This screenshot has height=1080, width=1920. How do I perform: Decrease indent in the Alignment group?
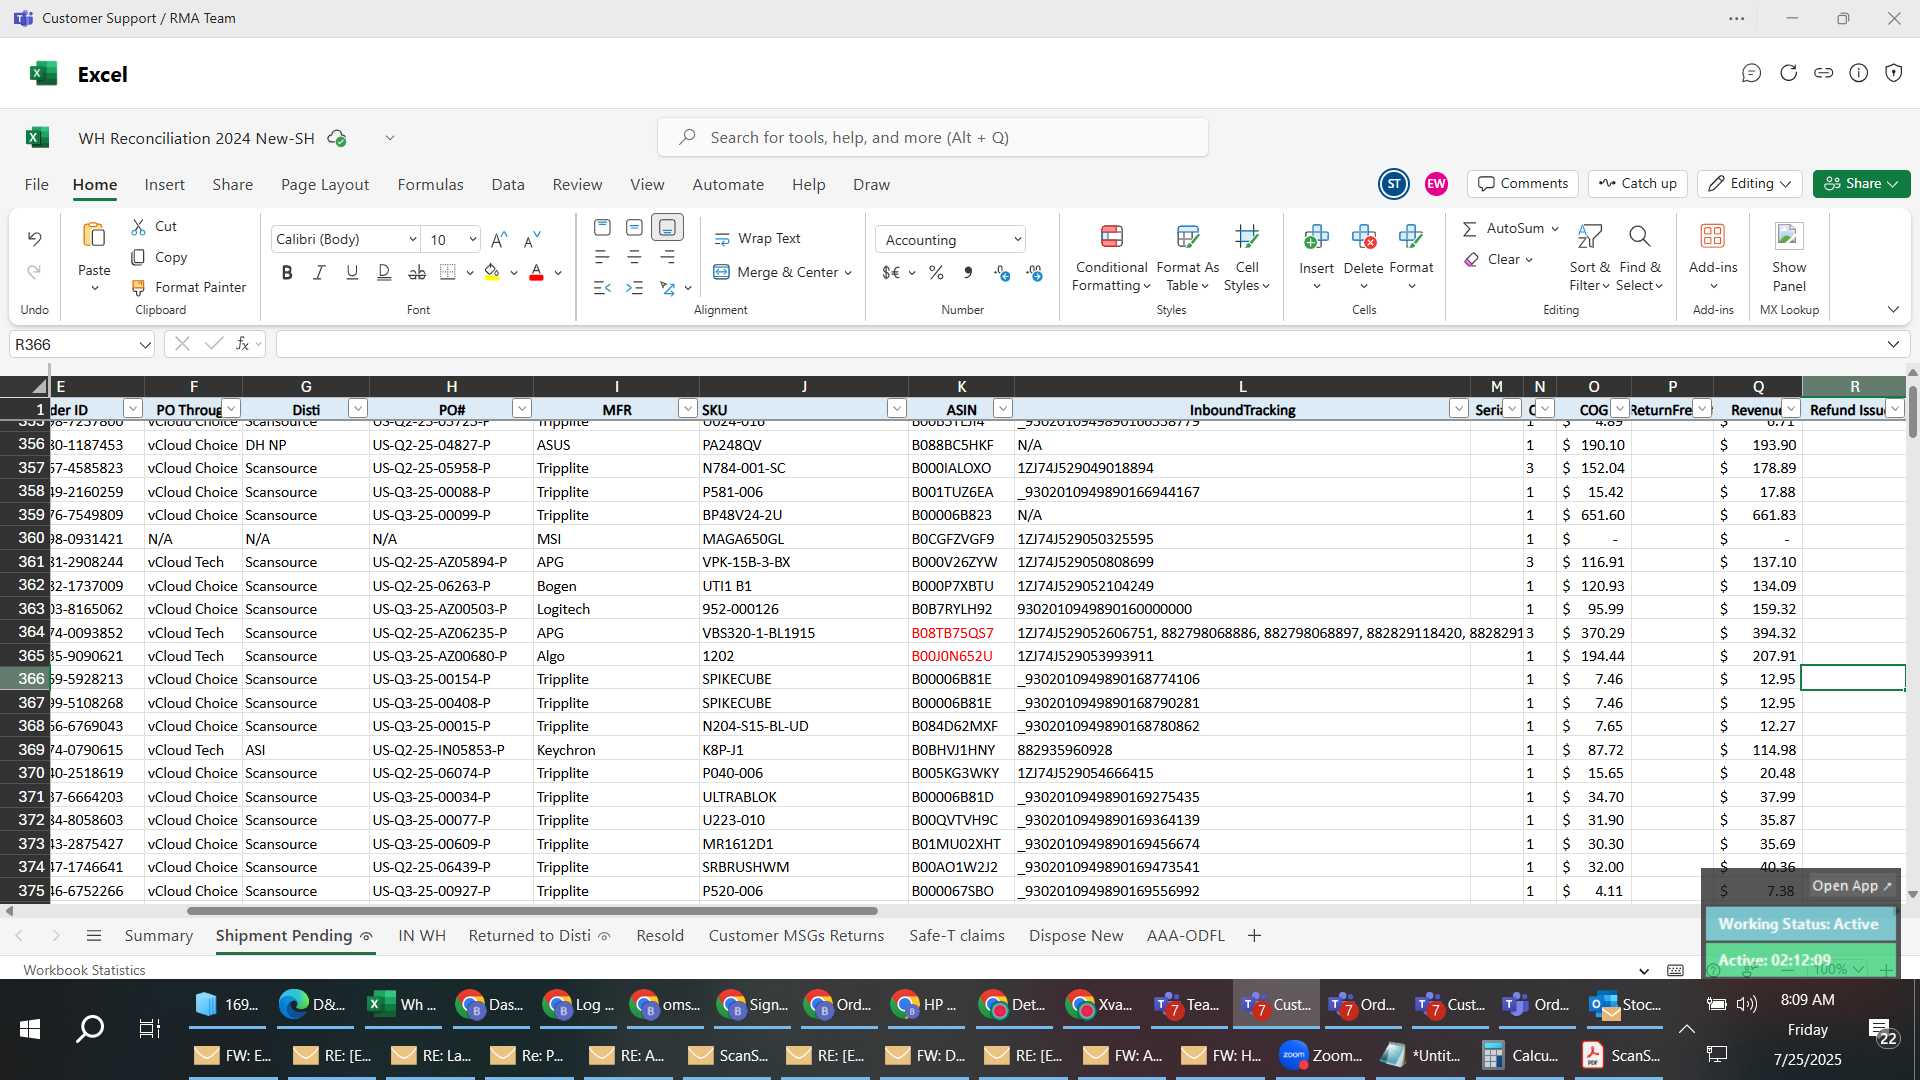[x=602, y=288]
